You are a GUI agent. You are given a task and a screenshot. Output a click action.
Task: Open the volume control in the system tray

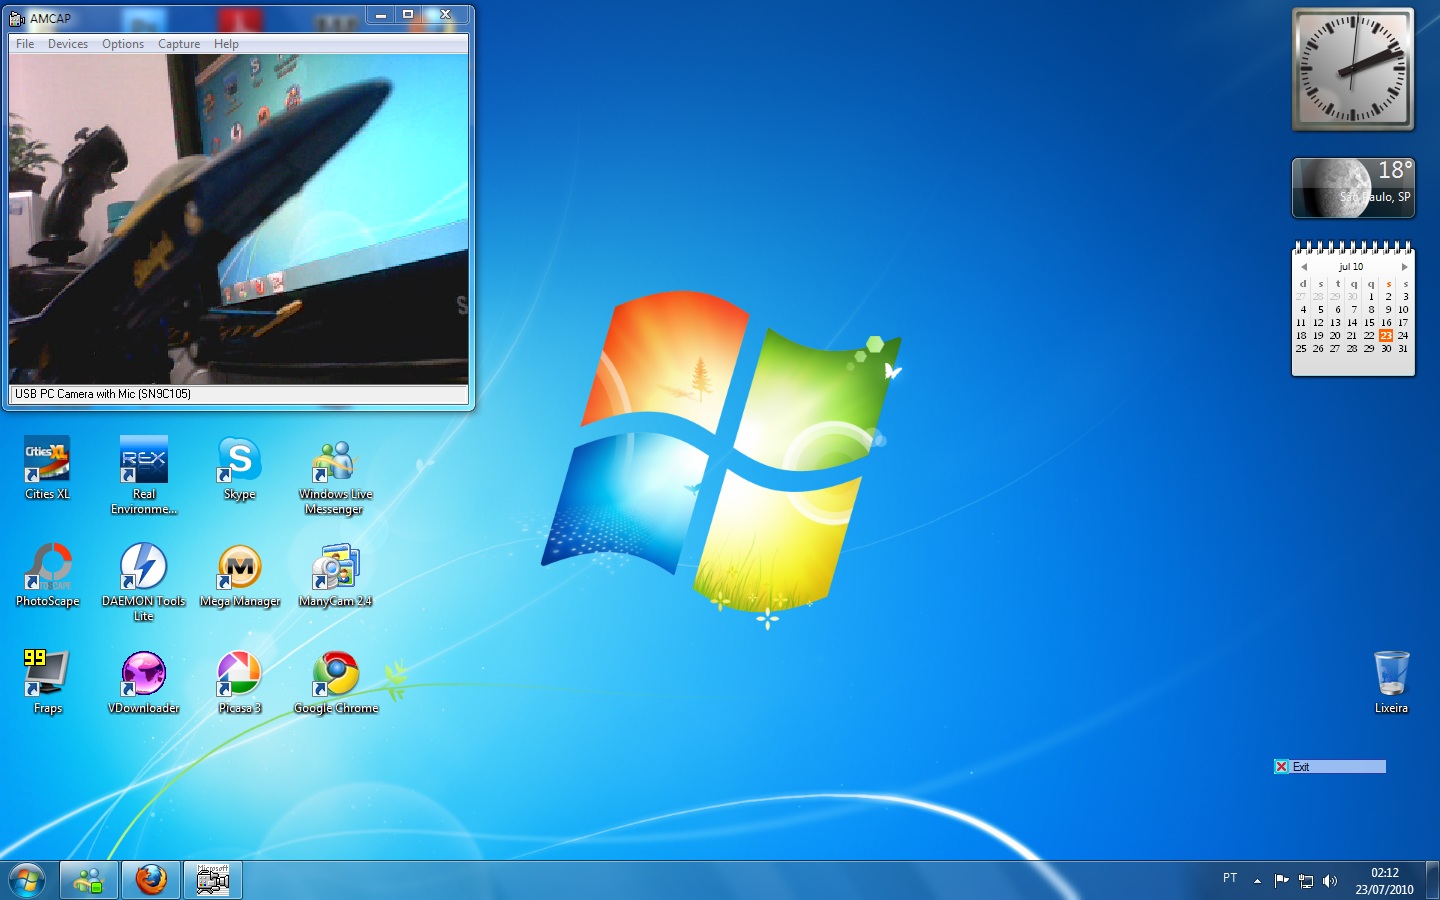(1330, 880)
